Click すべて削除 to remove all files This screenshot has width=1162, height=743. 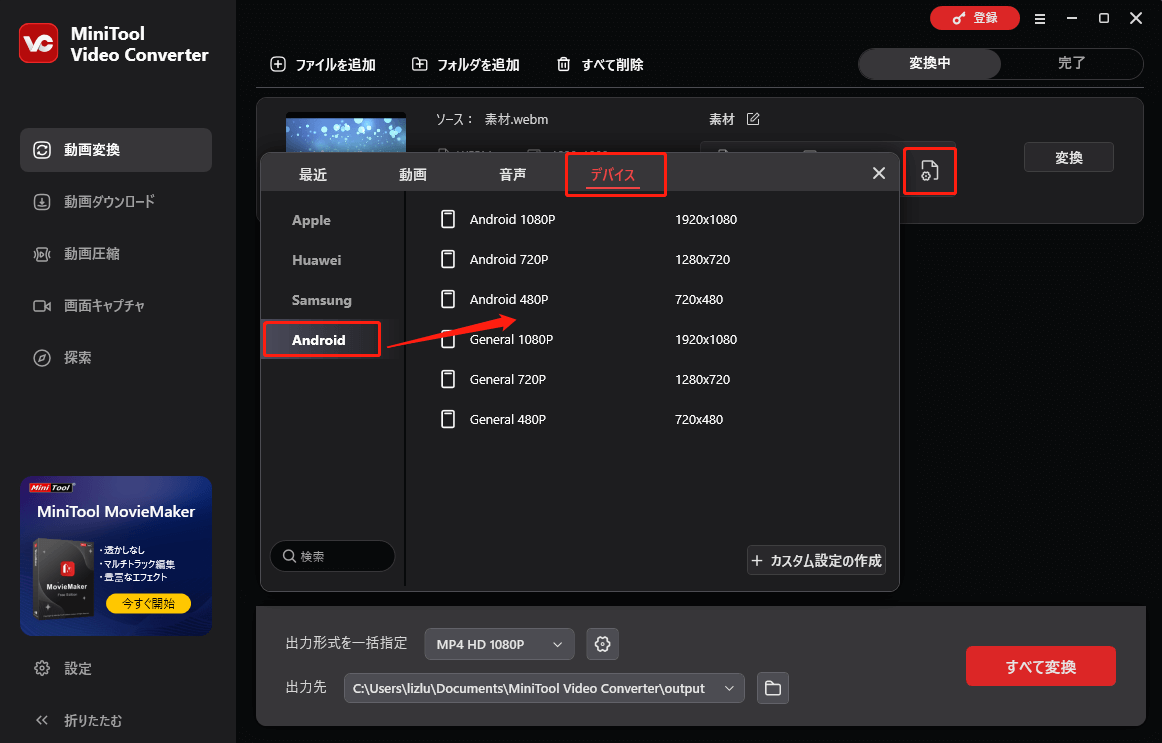click(600, 64)
